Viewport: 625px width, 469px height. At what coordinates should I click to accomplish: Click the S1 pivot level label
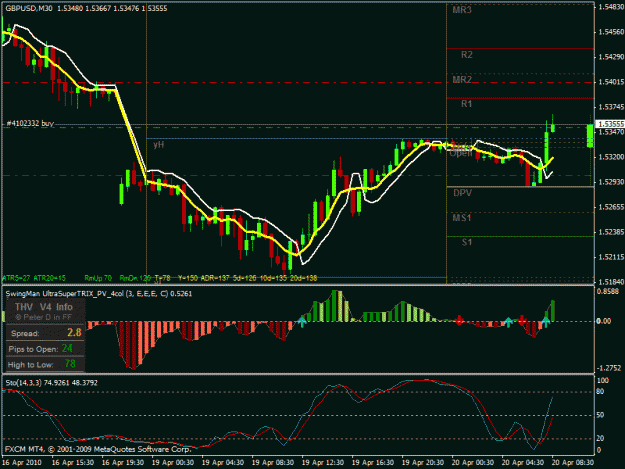coord(467,242)
